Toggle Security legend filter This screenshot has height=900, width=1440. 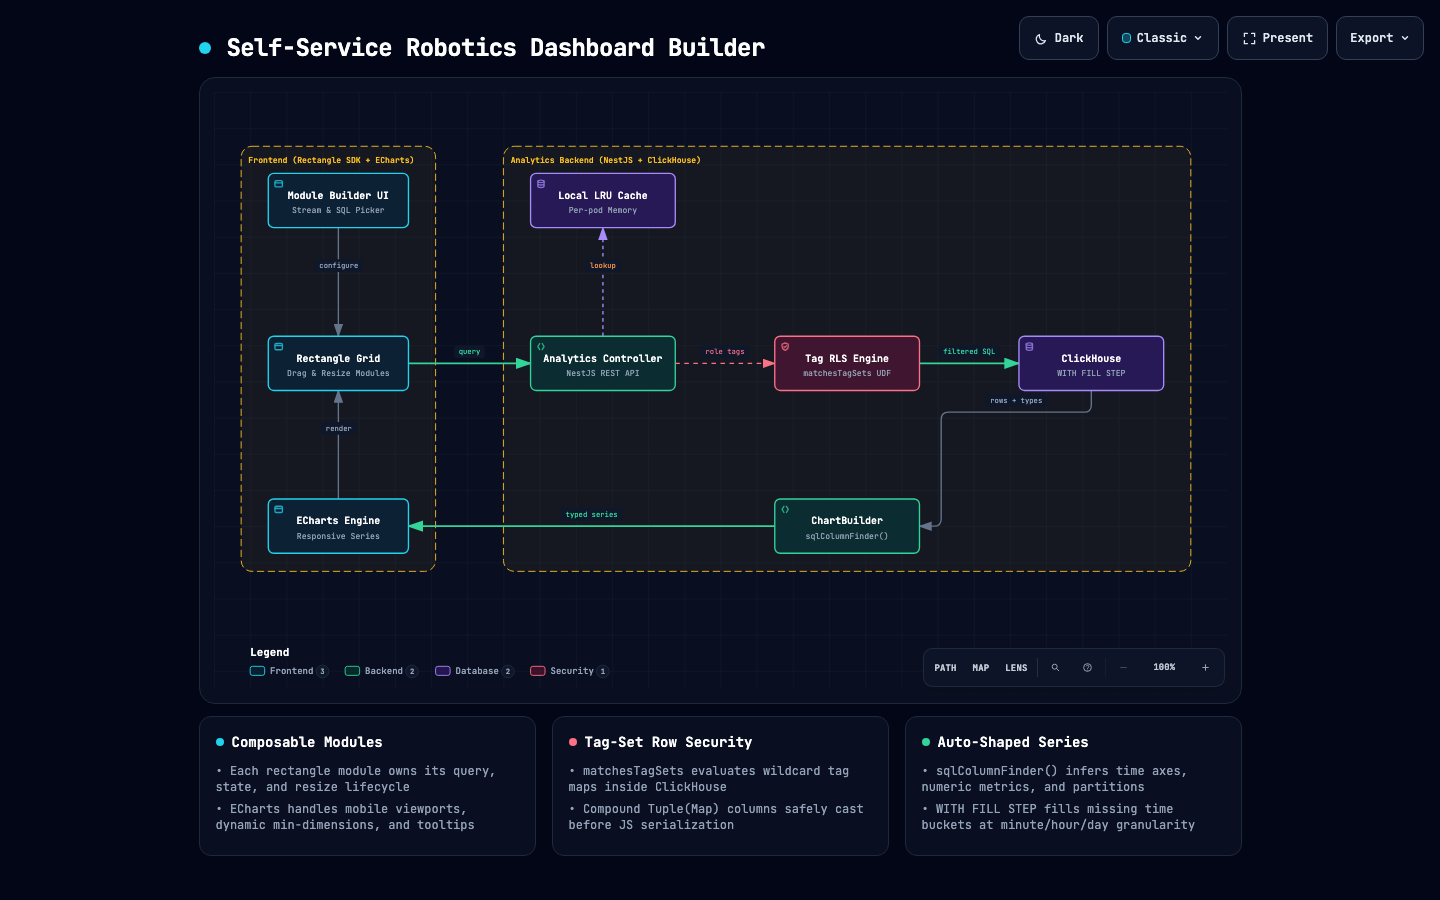pyautogui.click(x=569, y=671)
